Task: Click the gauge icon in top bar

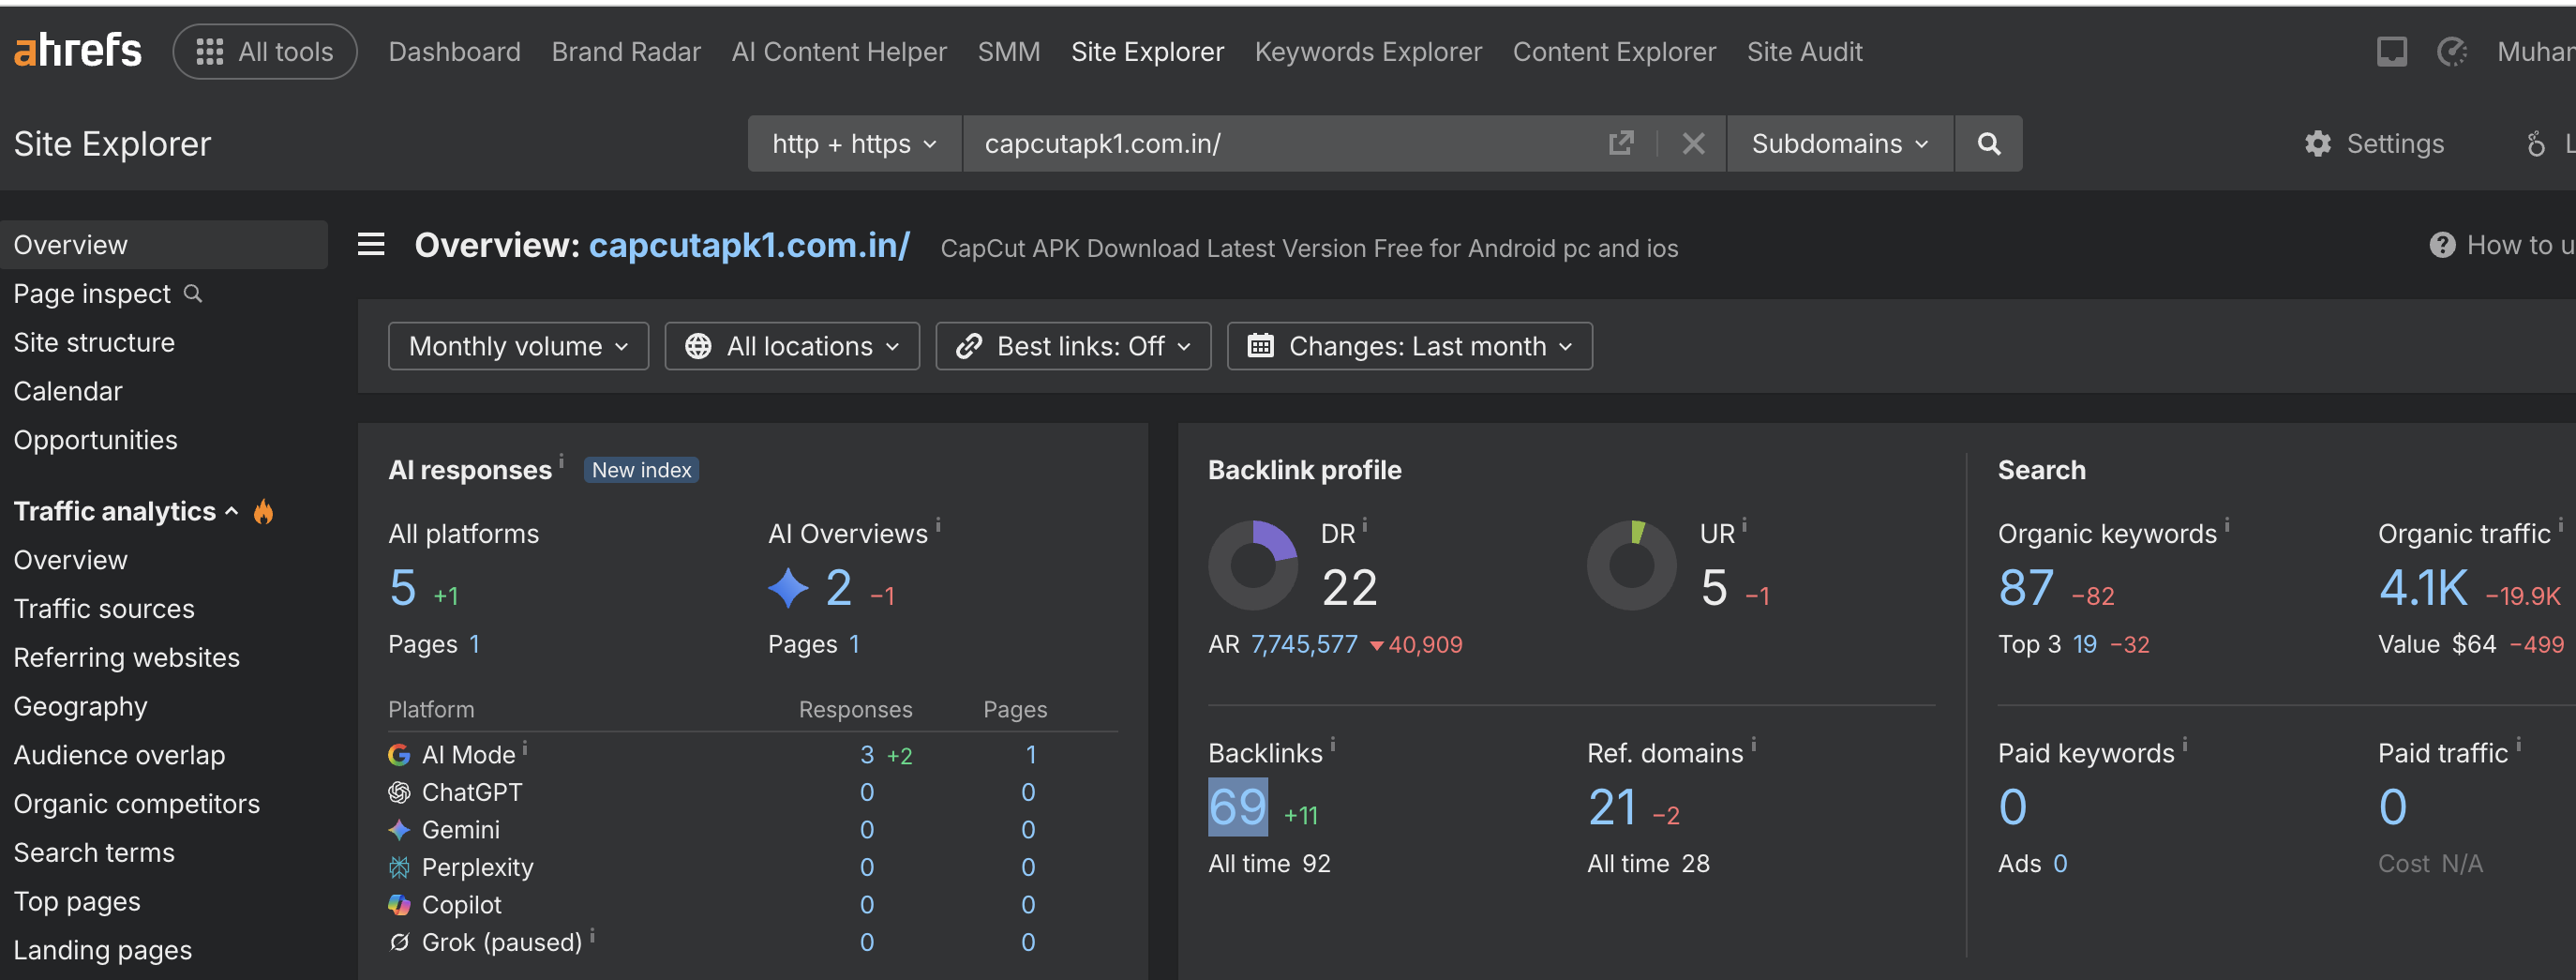Action: coord(2451,51)
